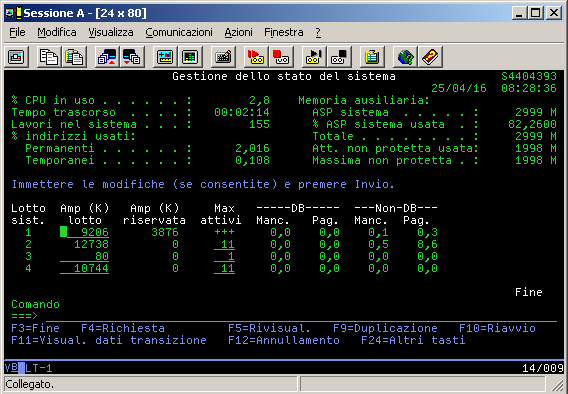
Task: Click the Comando input line
Action: click(x=301, y=316)
